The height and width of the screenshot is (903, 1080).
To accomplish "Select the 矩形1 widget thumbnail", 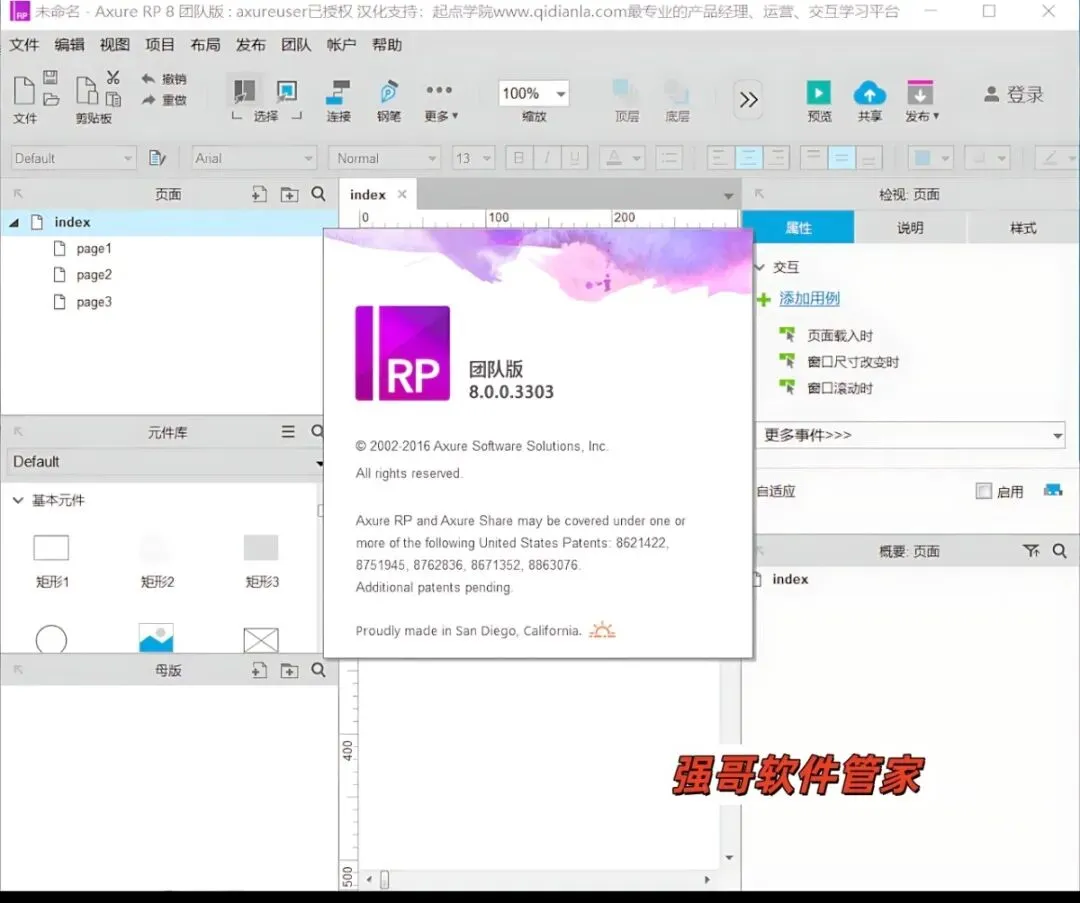I will click(51, 548).
